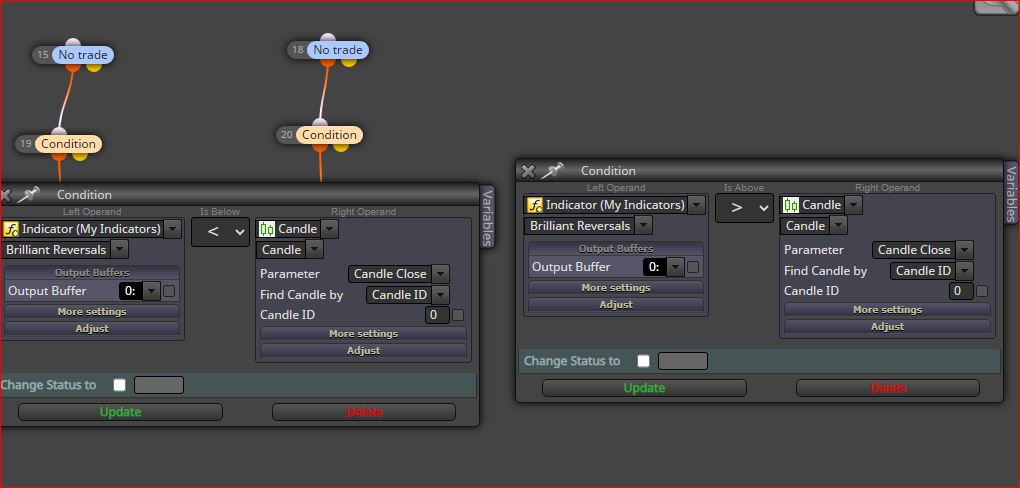Open Variables tab on left panel
The height and width of the screenshot is (488, 1020).
487,217
